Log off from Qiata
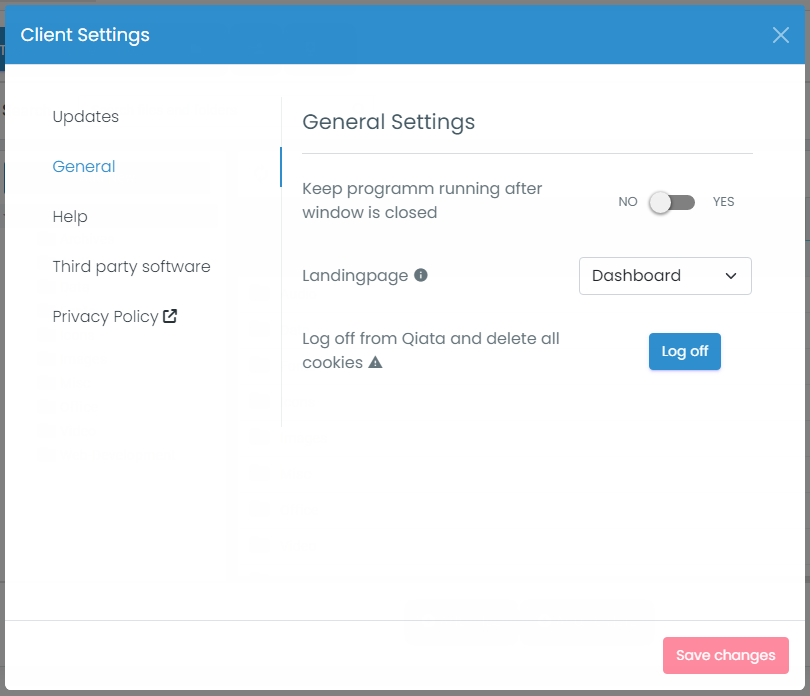810x696 pixels. tap(684, 351)
